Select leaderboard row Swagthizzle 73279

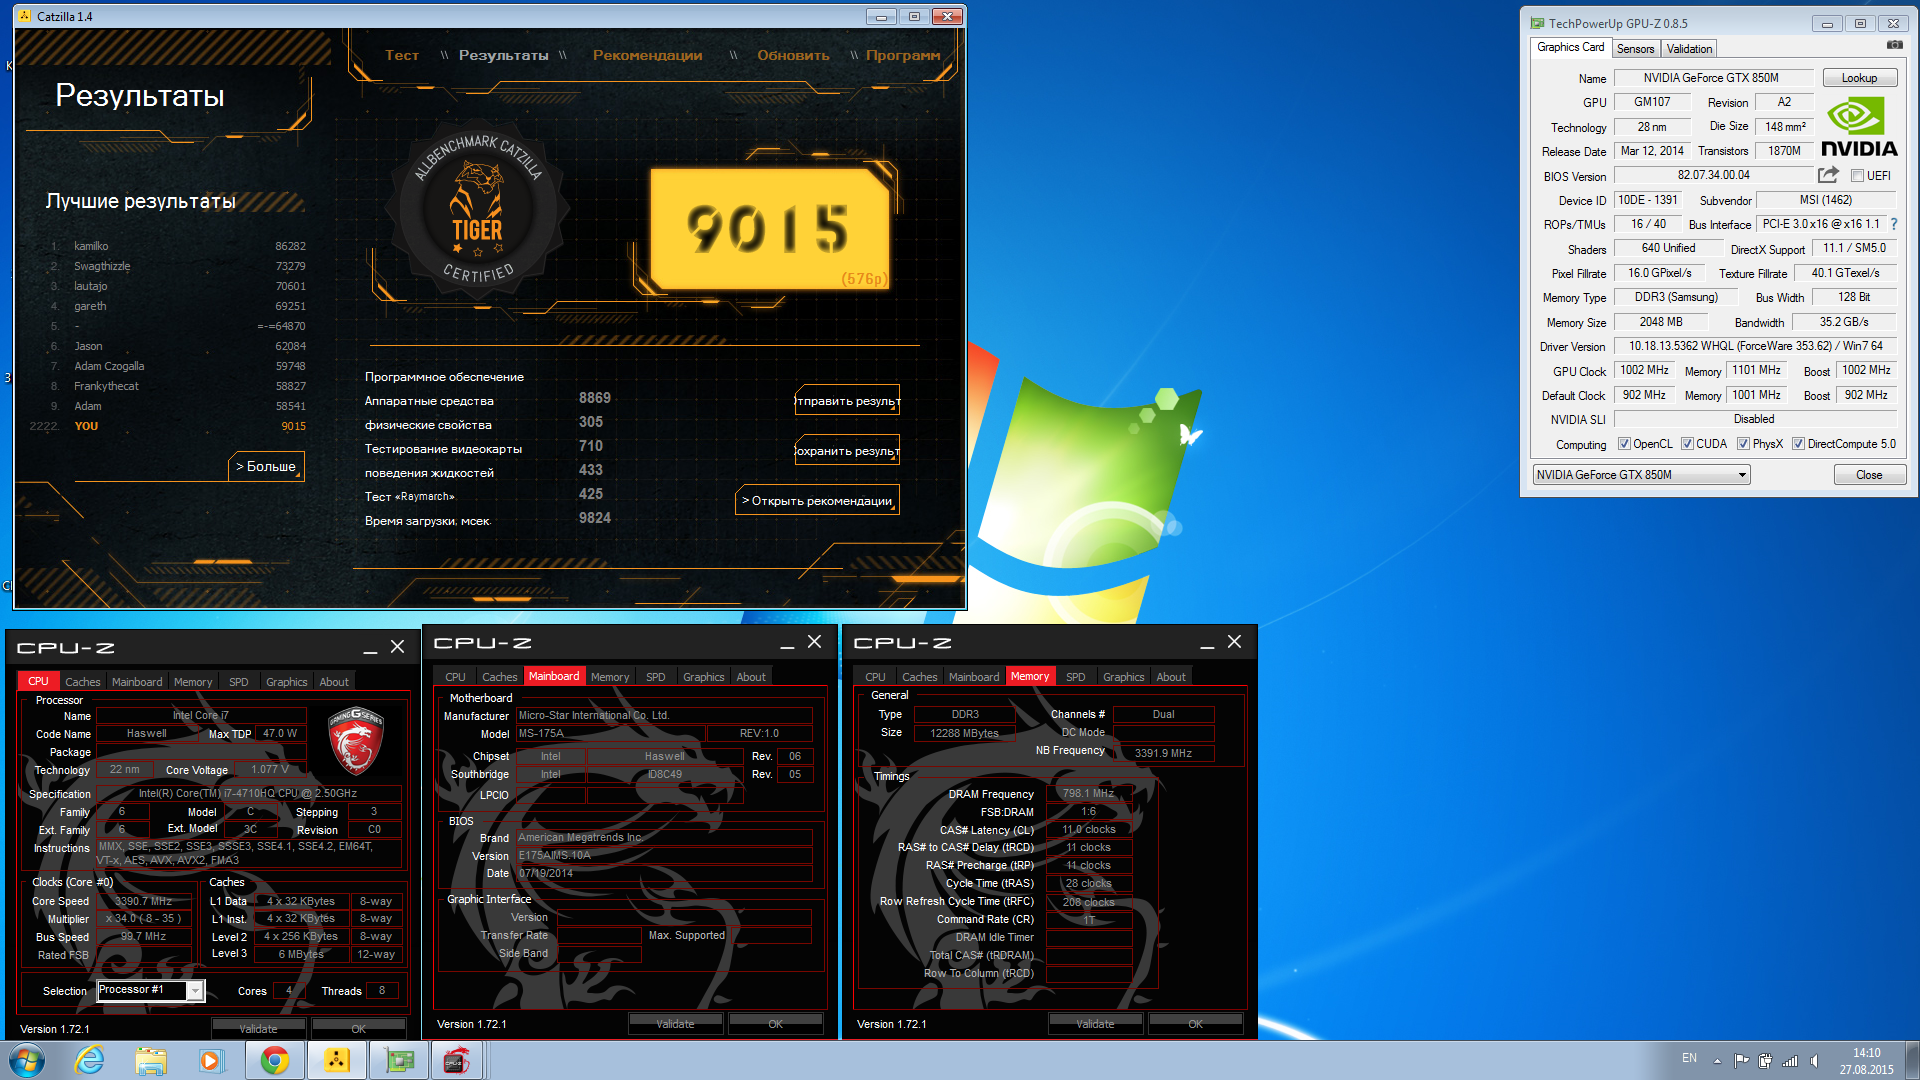click(x=178, y=266)
